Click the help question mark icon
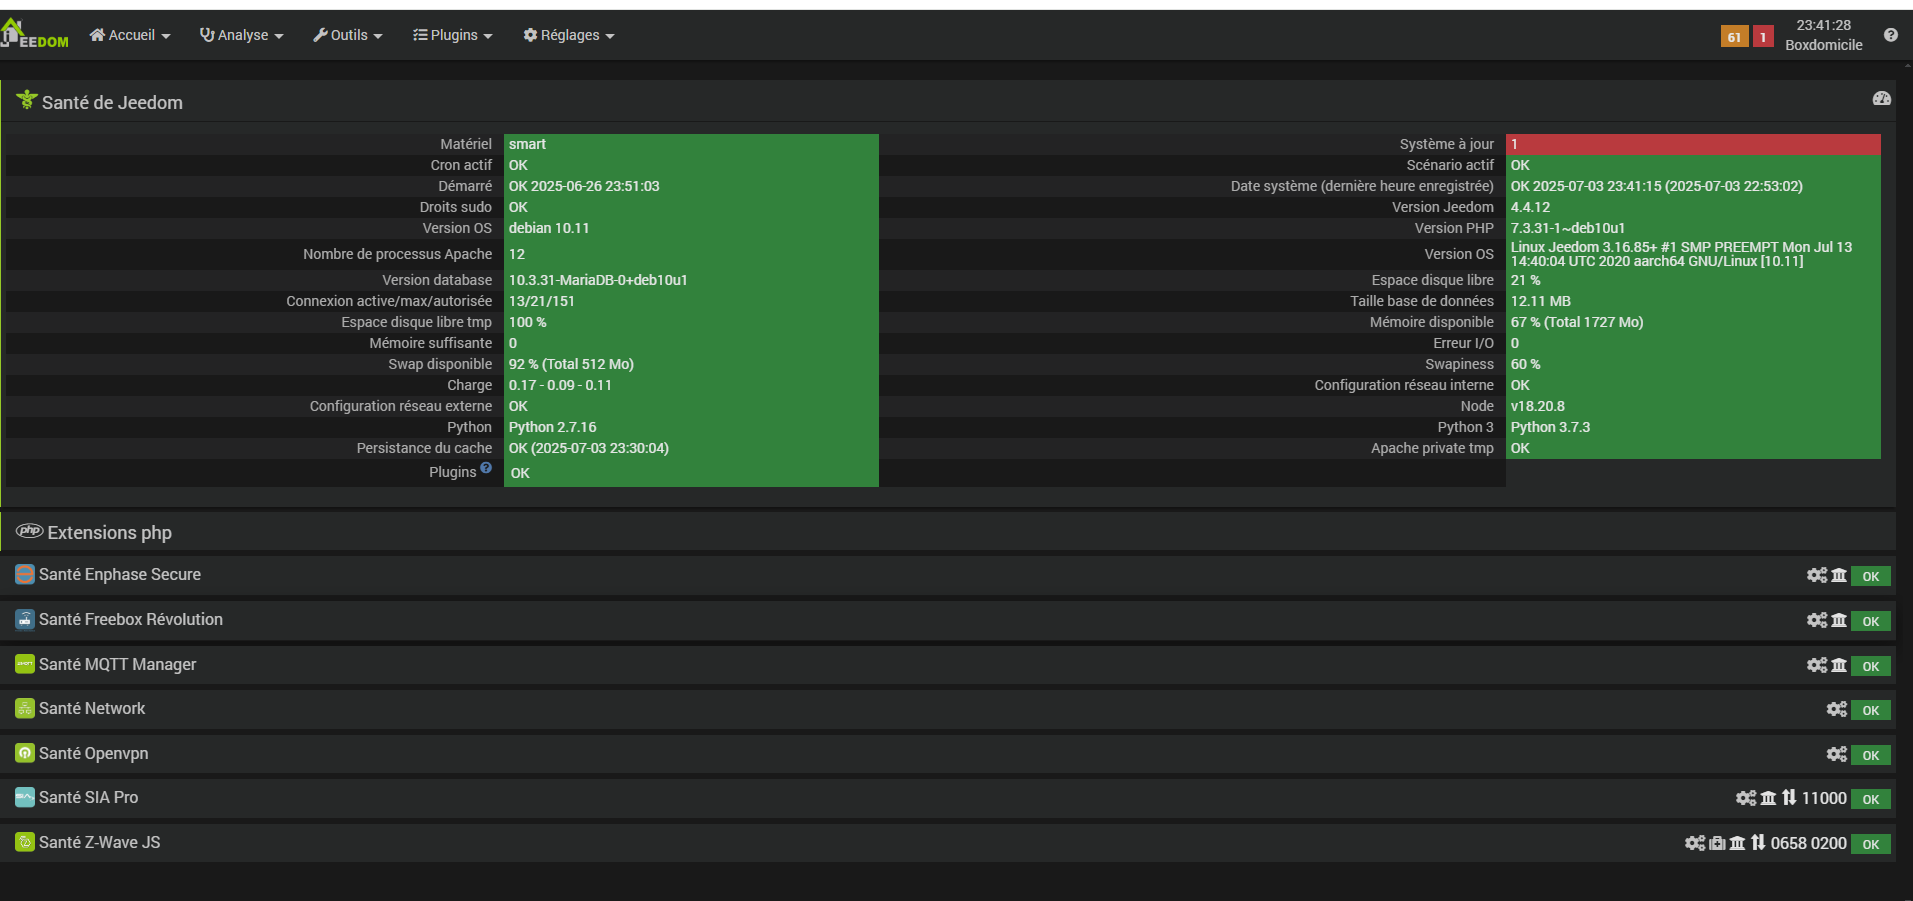Screen dimensions: 1913x901 click(x=1890, y=35)
